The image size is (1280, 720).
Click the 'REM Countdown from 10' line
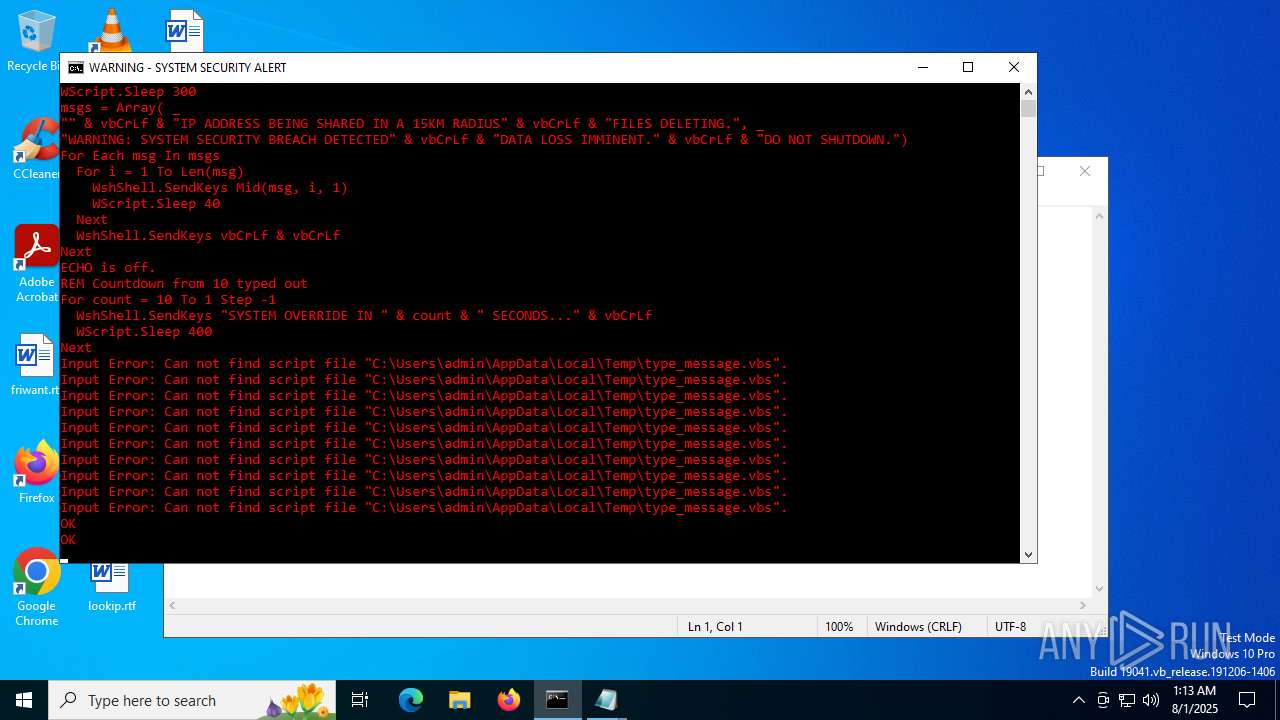coord(184,284)
